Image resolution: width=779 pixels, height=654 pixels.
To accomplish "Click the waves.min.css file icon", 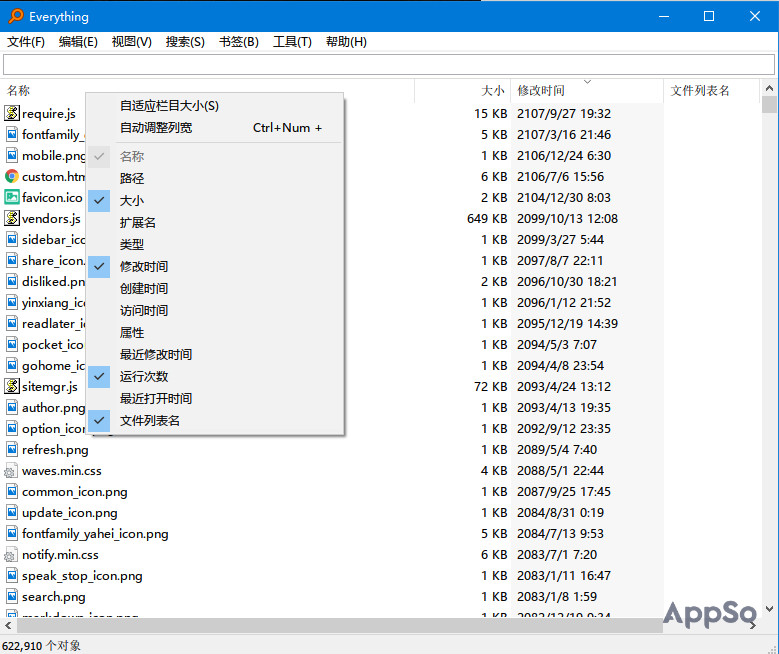I will click(12, 471).
